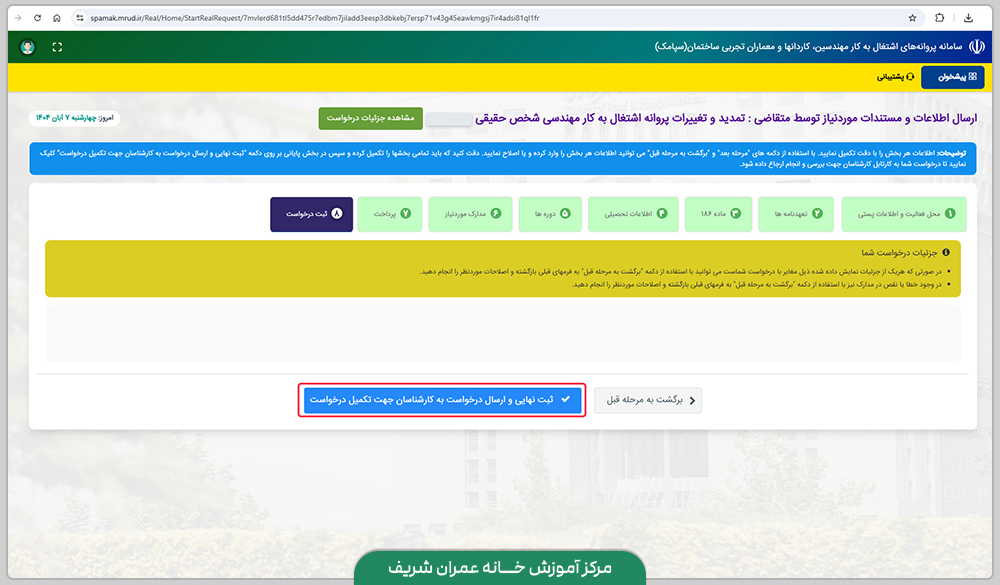The height and width of the screenshot is (585, 1000).
Task: Open the پشتیبانی support headset icon
Action: tap(910, 77)
